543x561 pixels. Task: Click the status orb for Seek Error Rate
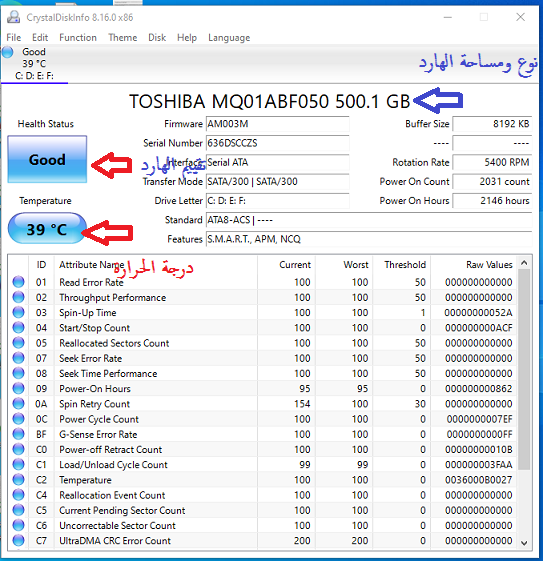18,358
